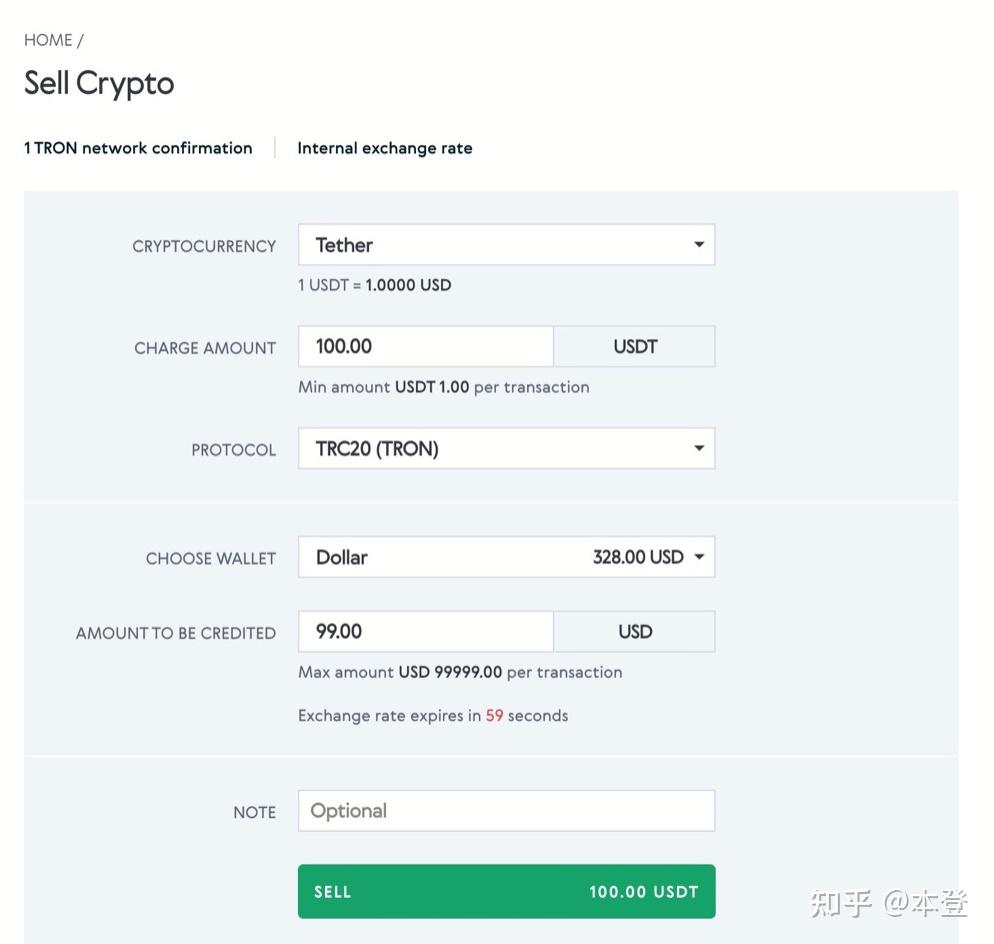
Task: Click the Min amount USDT 1.00 hint
Action: (444, 387)
